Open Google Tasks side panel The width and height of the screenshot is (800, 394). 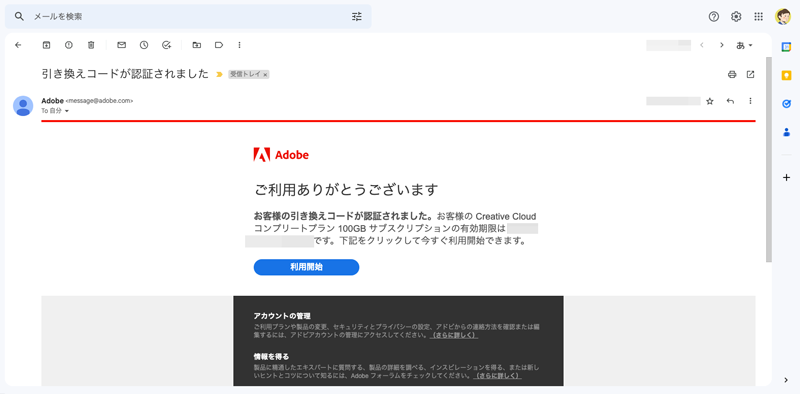(786, 104)
